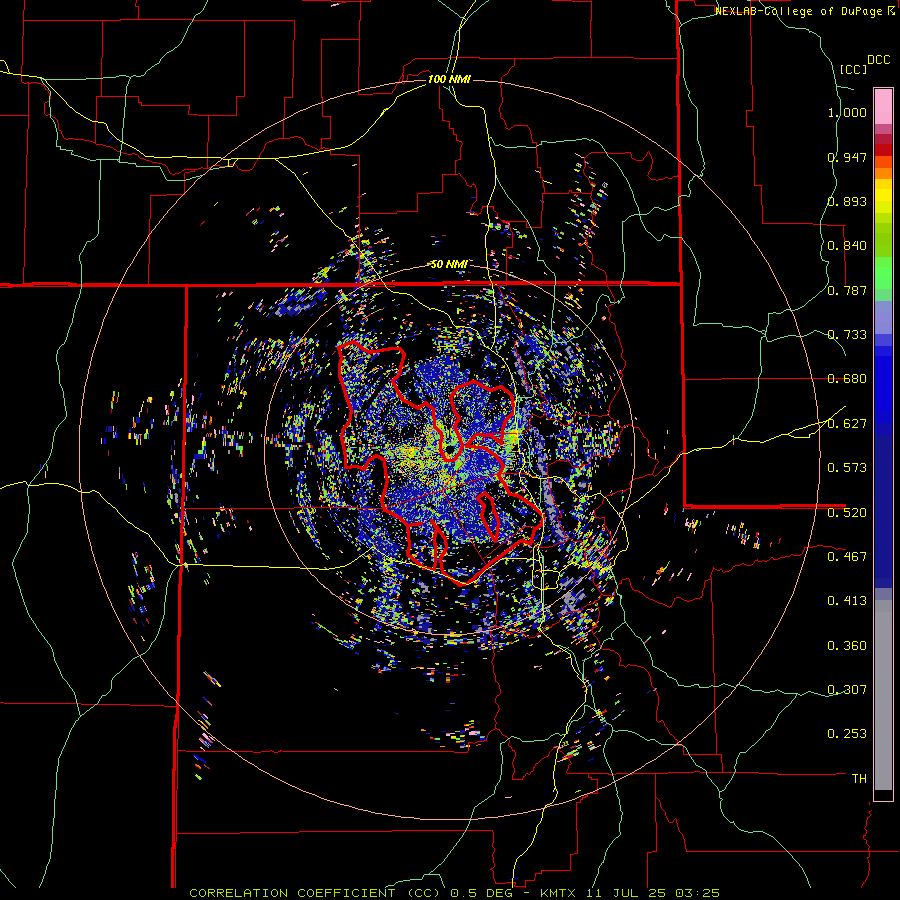Viewport: 900px width, 900px height.
Task: Click the 1.000 scale value
Action: [x=847, y=112]
